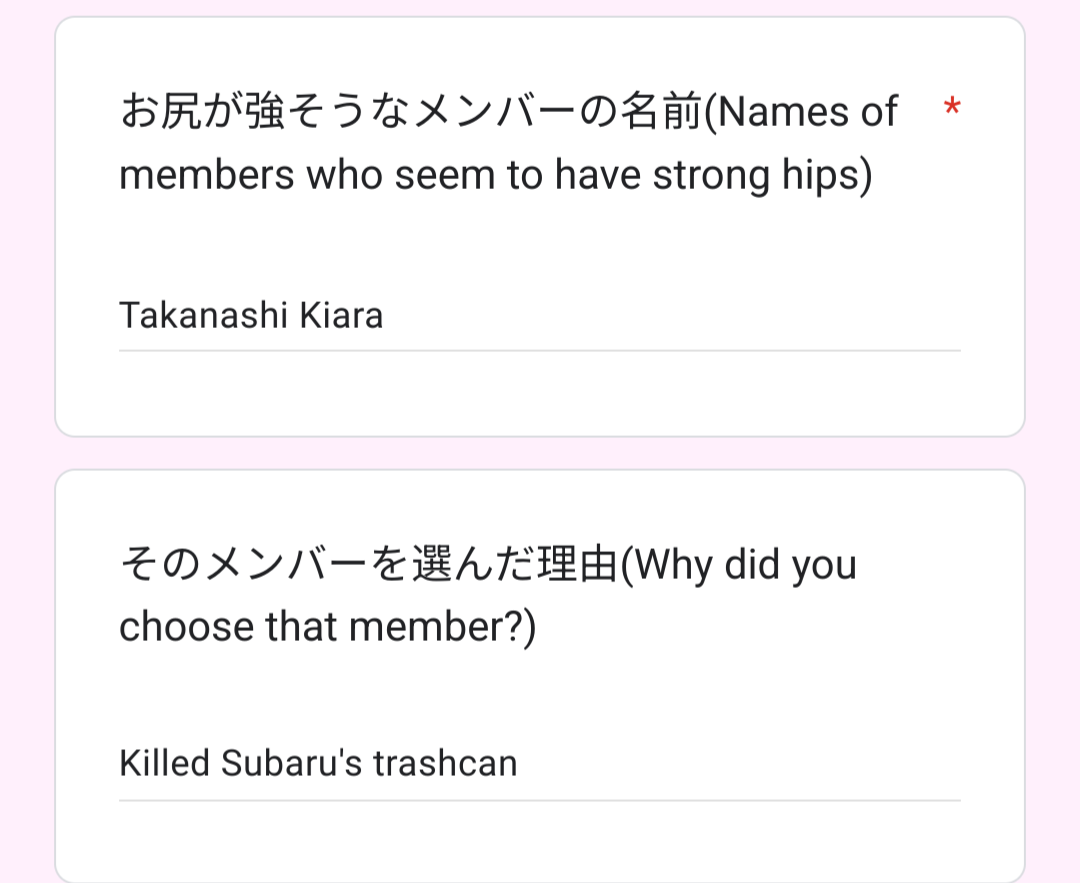
Task: Click the red required asterisk
Action: click(952, 108)
